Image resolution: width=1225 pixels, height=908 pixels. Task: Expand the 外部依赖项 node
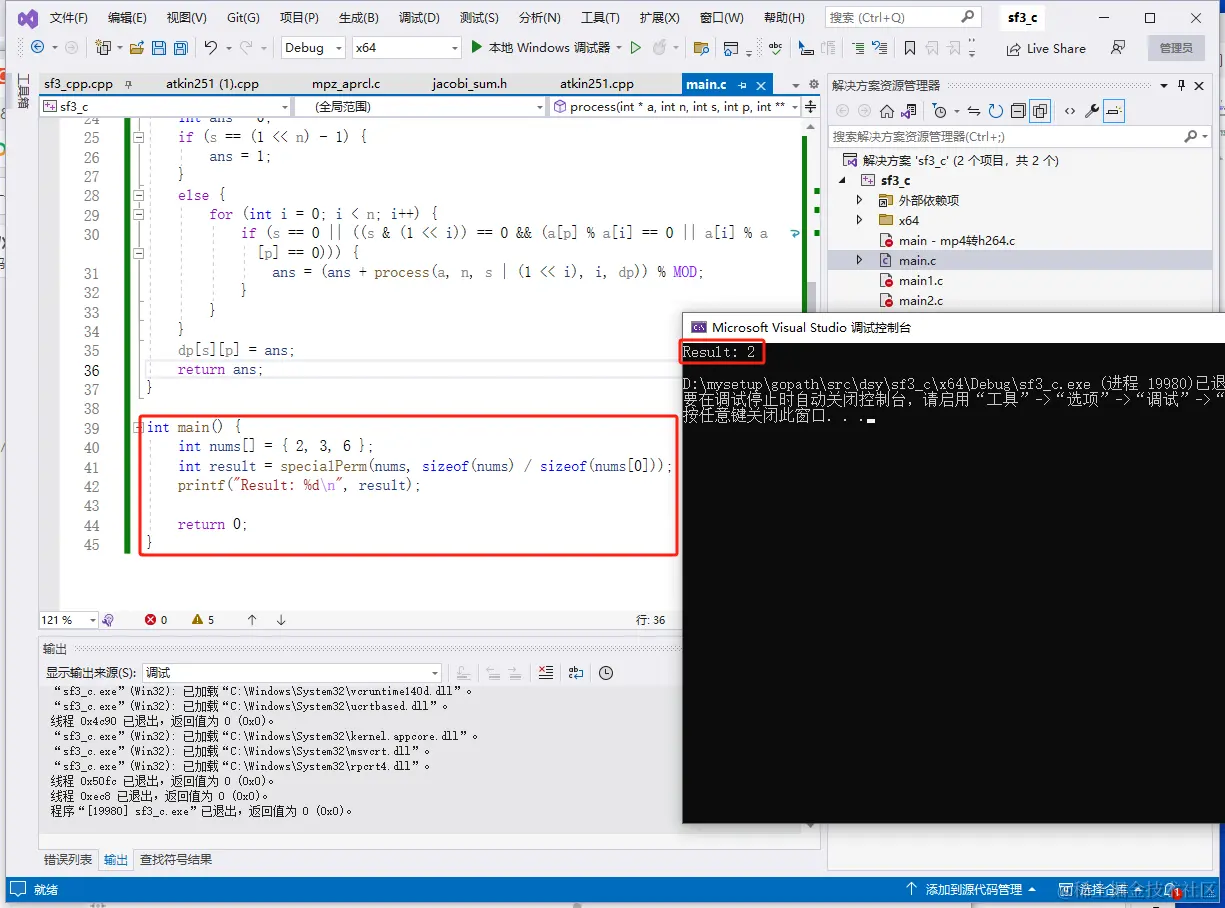pos(859,200)
